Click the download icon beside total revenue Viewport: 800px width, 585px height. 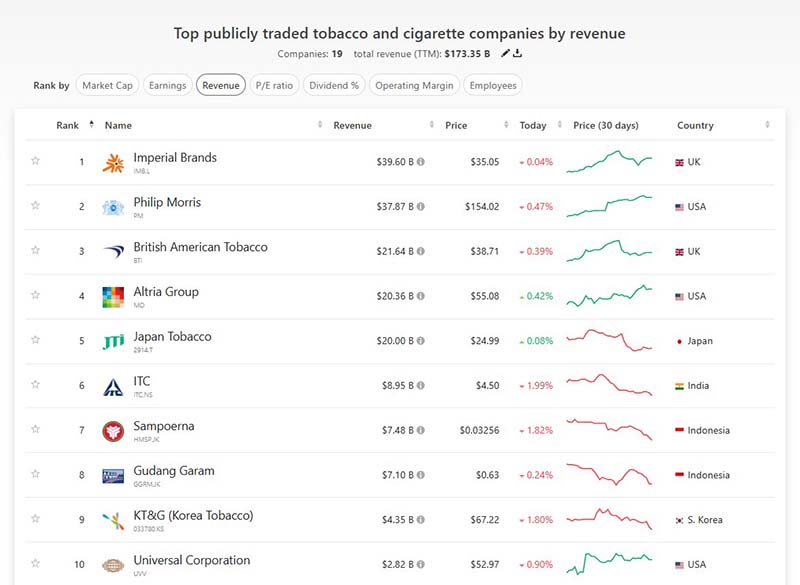pos(518,53)
